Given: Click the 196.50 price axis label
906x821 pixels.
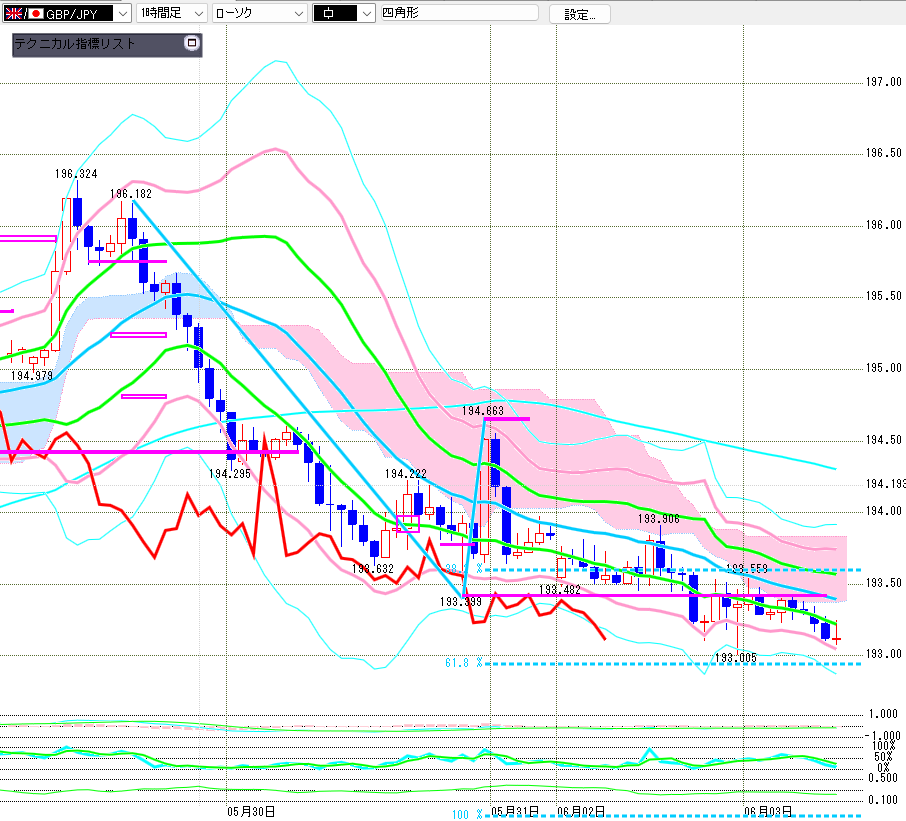Looking at the screenshot, I should [883, 153].
